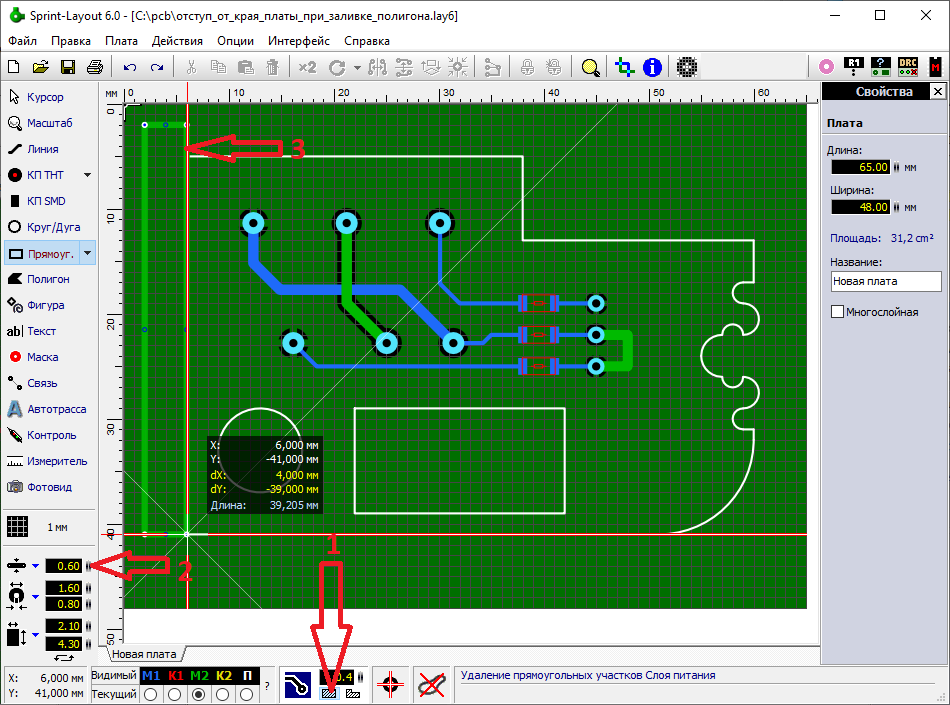The width and height of the screenshot is (950, 705).
Task: Expand the Прямоуг. tool dropdown arrow
Action: (x=87, y=253)
